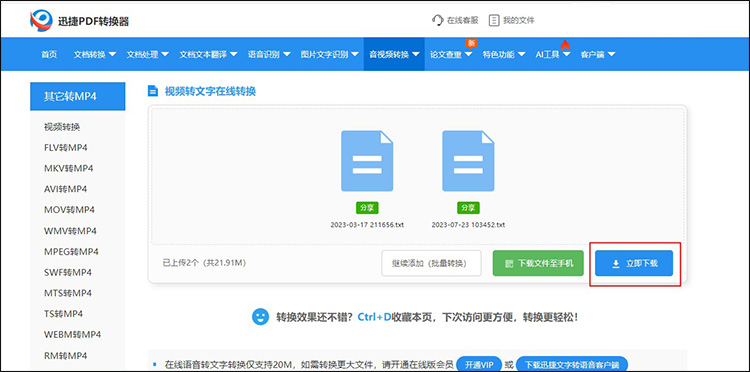Select WEBM转MP4 in the sidebar
750x372 pixels.
pos(72,334)
